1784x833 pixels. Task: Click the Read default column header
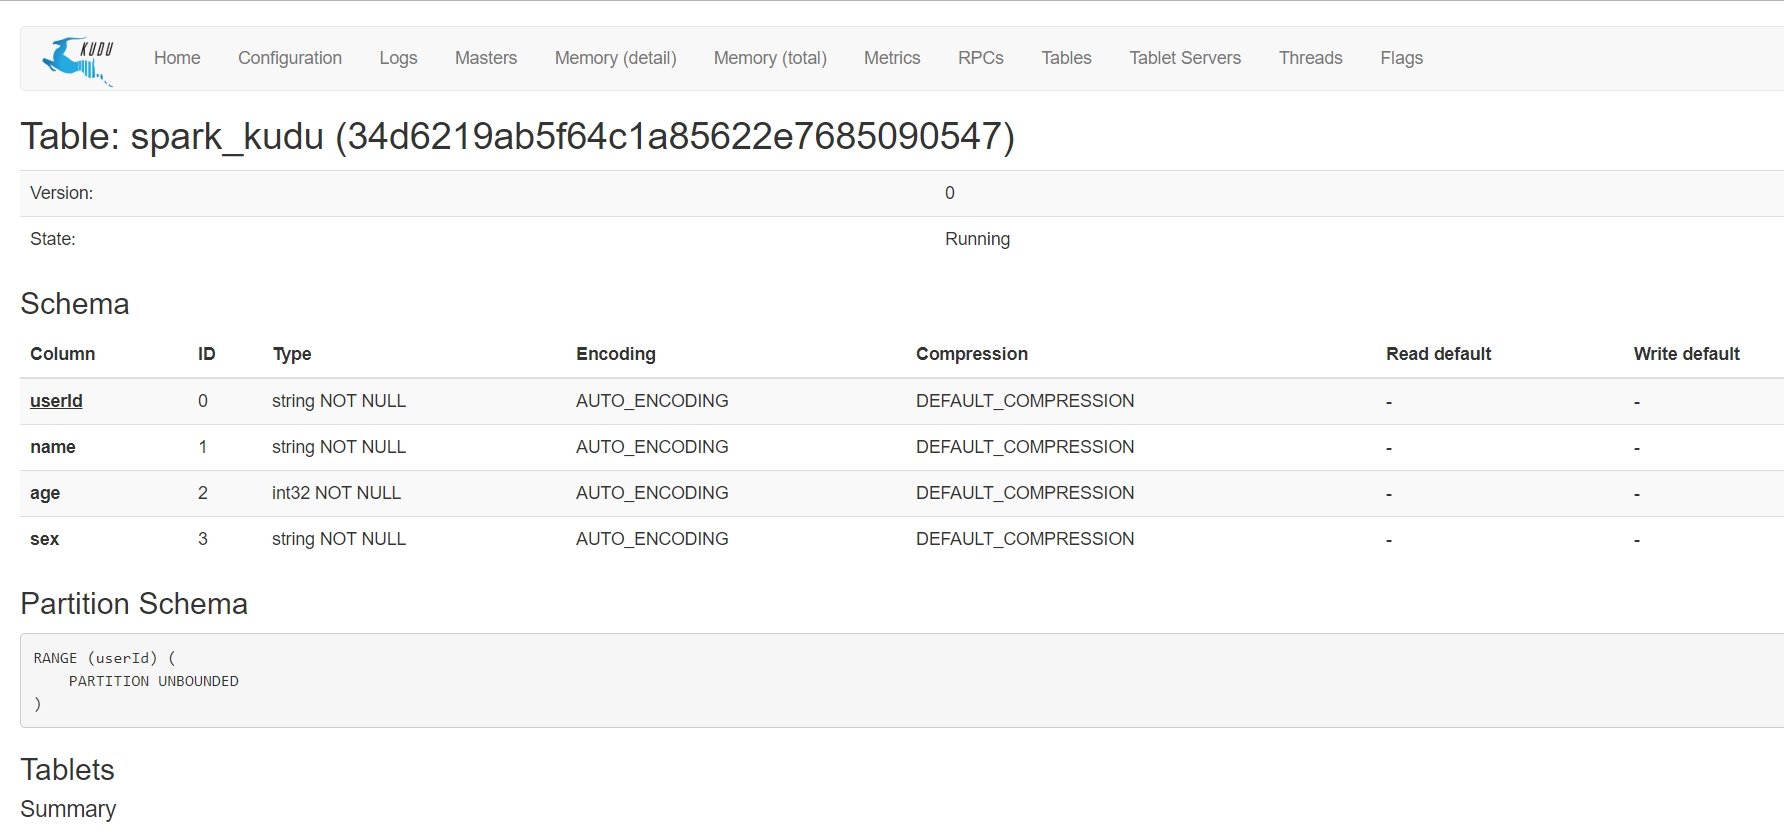point(1439,354)
